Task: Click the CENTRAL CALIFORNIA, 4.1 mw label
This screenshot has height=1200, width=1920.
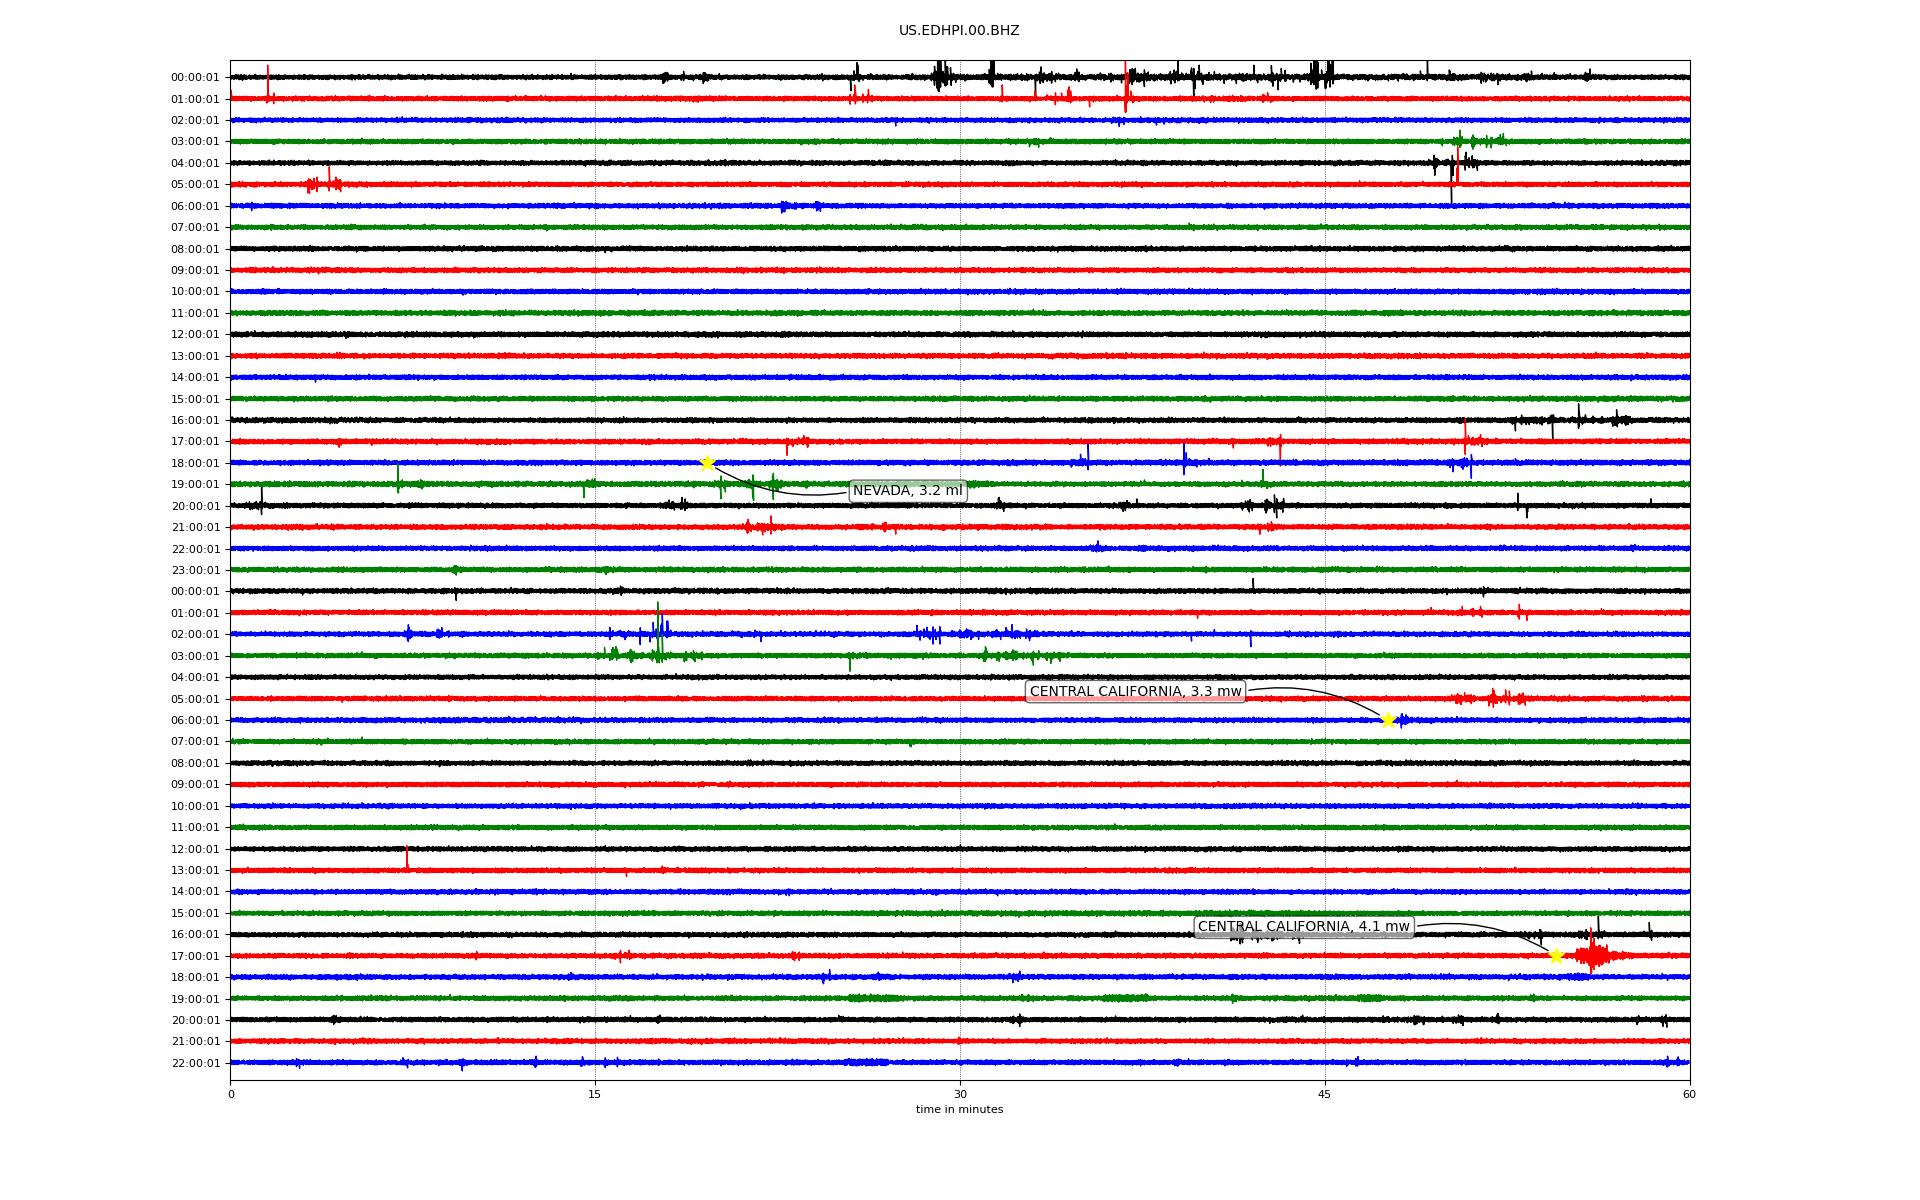Action: 1303,927
